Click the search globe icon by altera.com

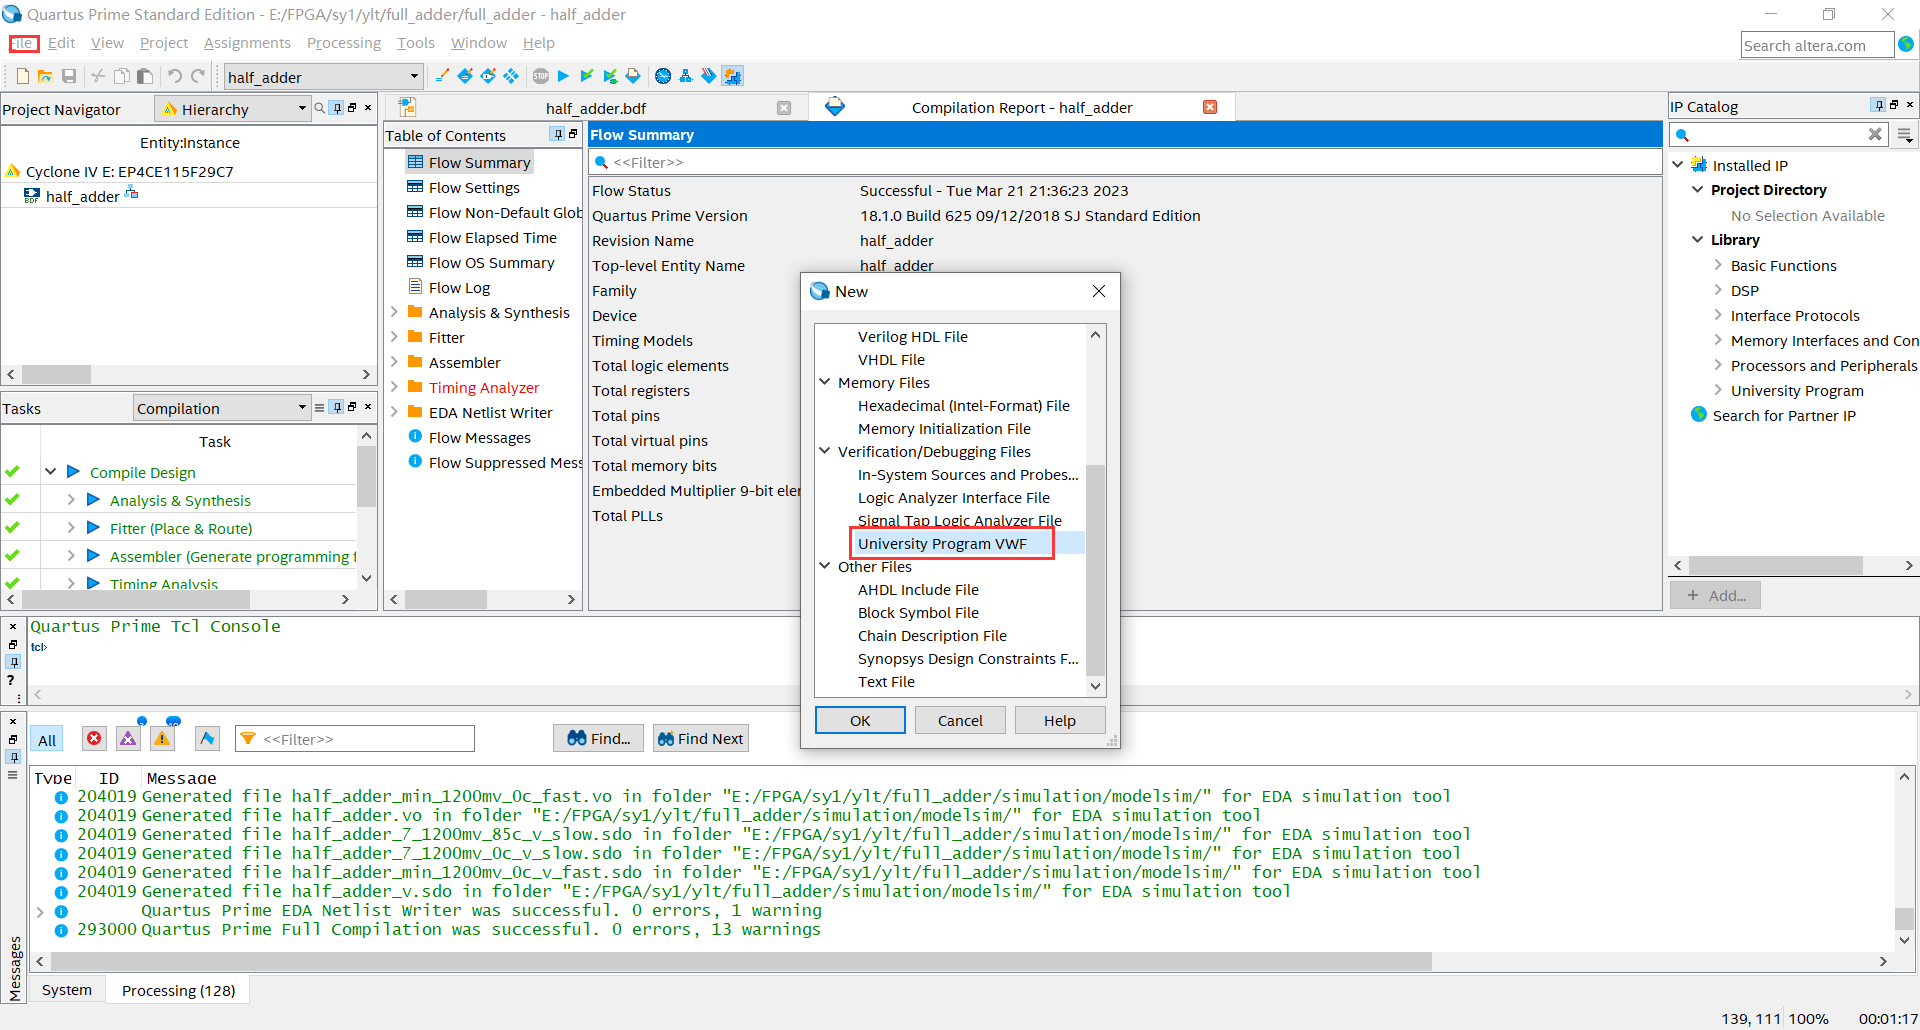pos(1906,44)
